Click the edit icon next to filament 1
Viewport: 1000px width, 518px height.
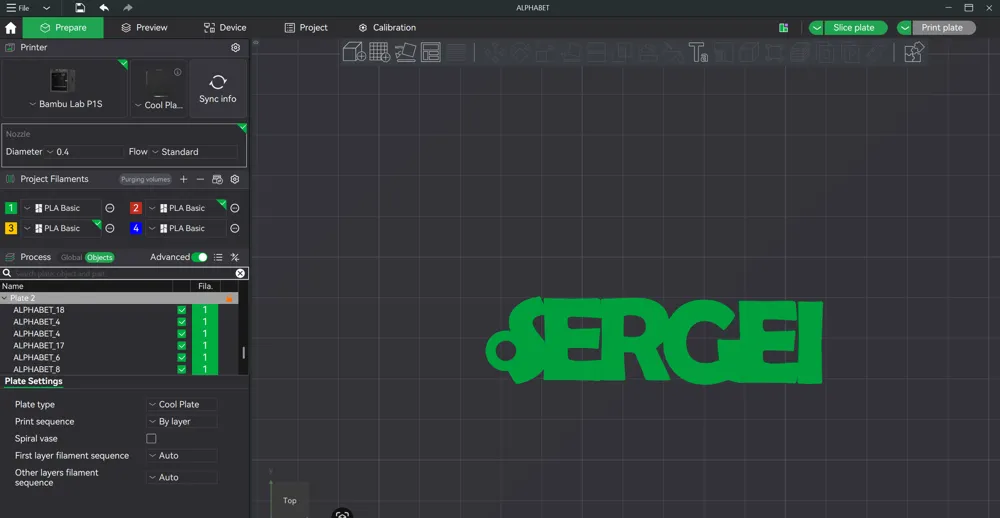[110, 208]
